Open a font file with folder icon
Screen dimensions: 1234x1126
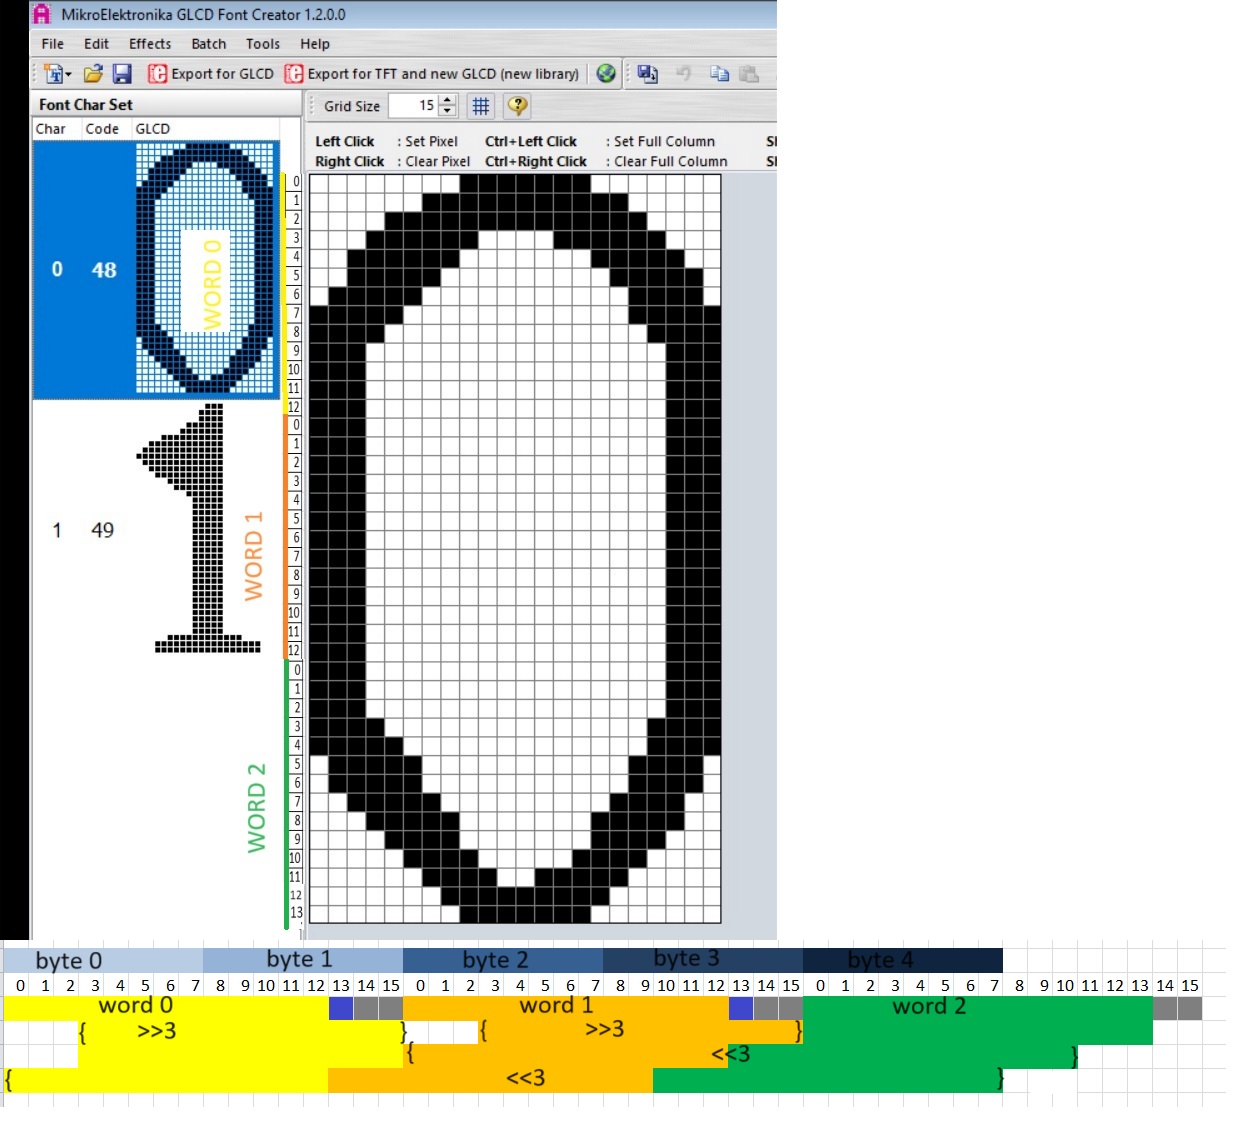pos(93,74)
